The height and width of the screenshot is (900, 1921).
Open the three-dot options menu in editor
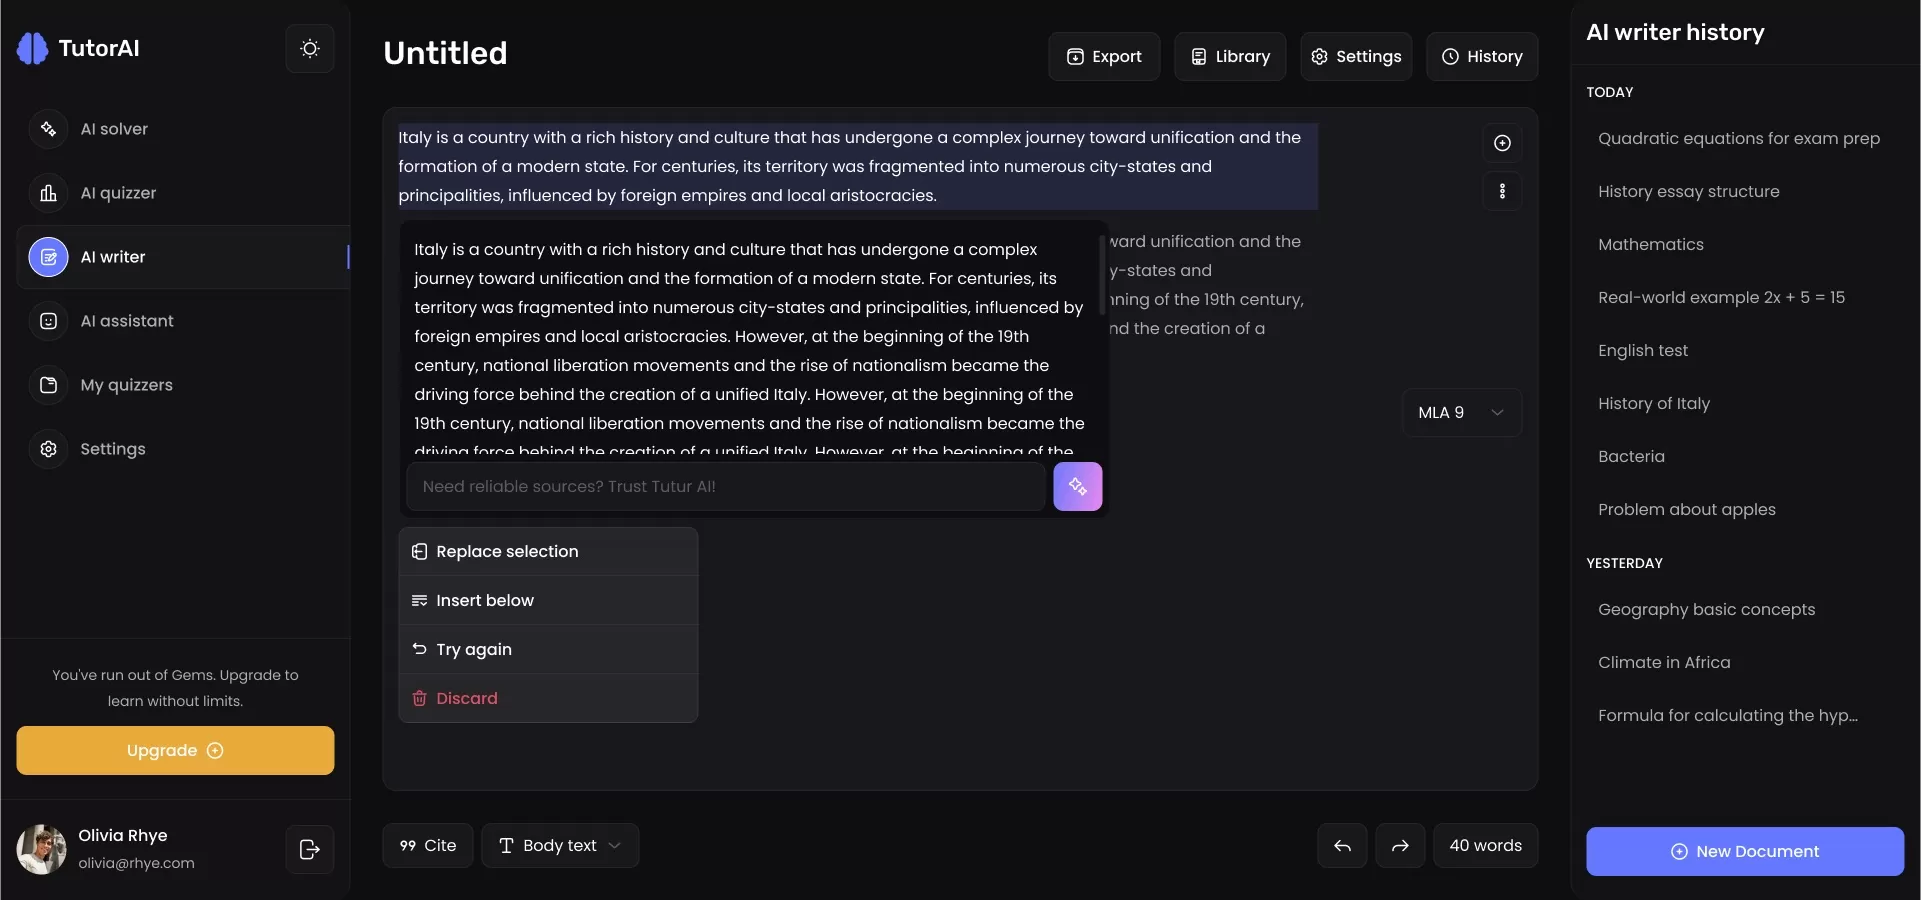pyautogui.click(x=1501, y=191)
